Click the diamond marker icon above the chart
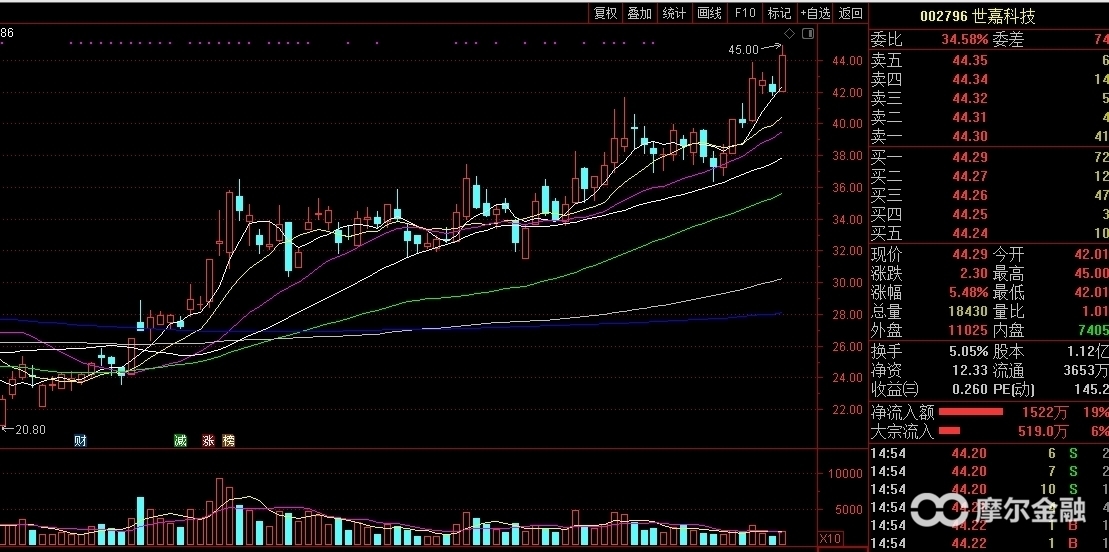Viewport: 1109px width, 552px height. (789, 34)
